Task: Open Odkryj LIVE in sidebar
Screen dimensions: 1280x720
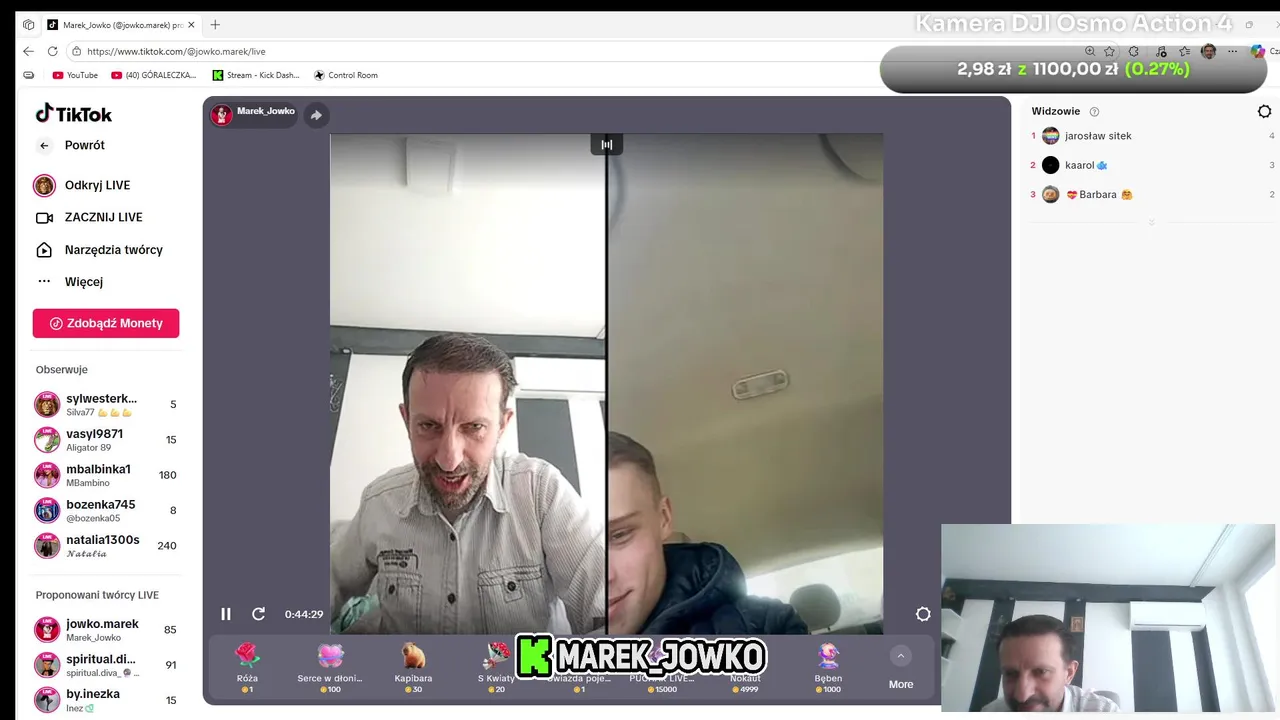Action: click(97, 185)
